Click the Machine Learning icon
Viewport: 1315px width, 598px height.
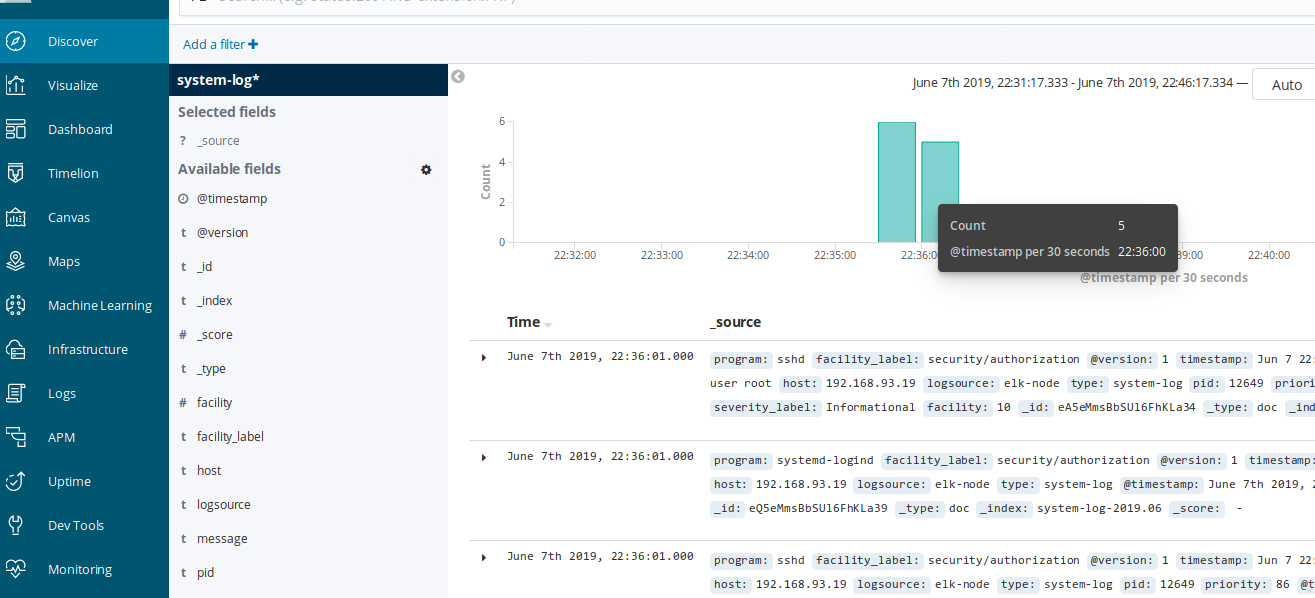(x=15, y=305)
